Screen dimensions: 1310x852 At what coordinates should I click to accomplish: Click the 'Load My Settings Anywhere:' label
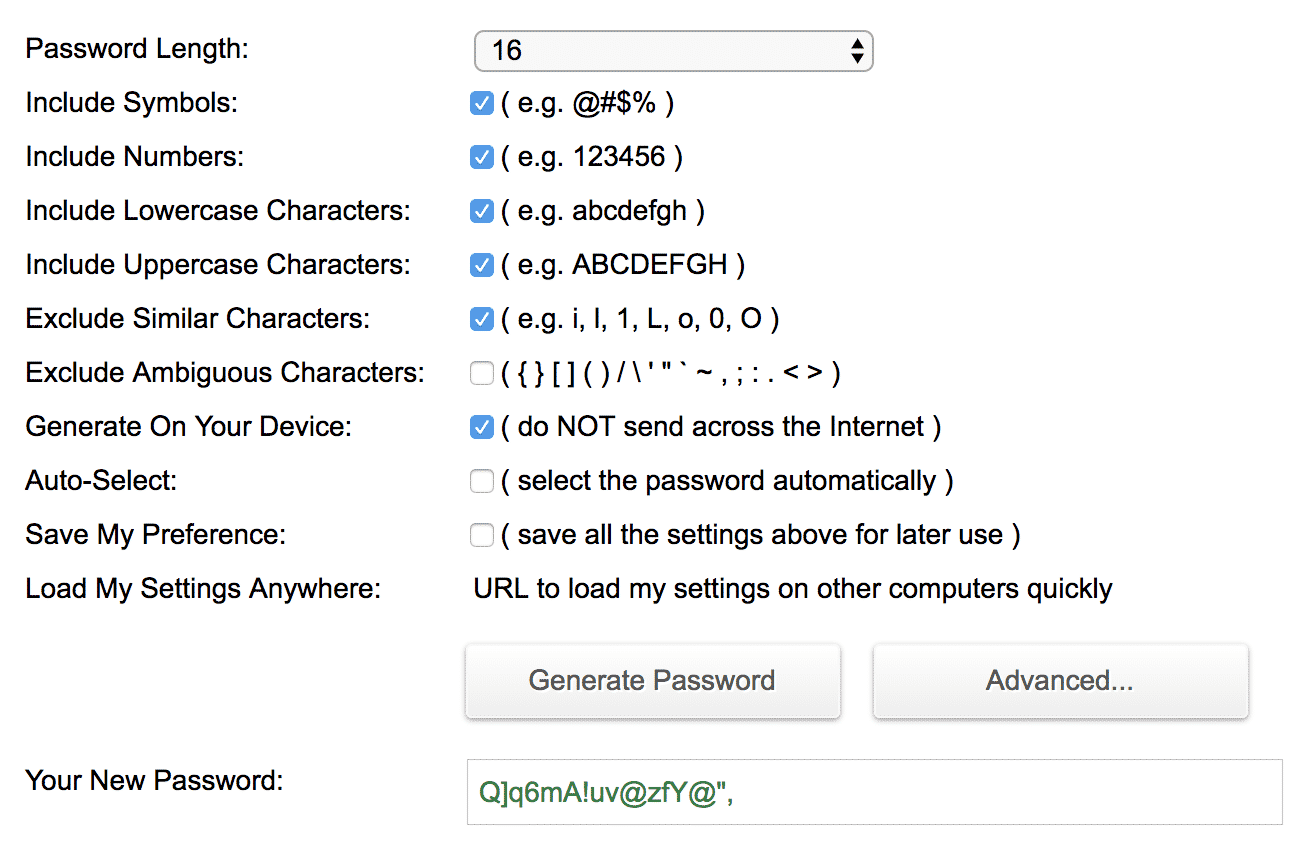pyautogui.click(x=203, y=588)
